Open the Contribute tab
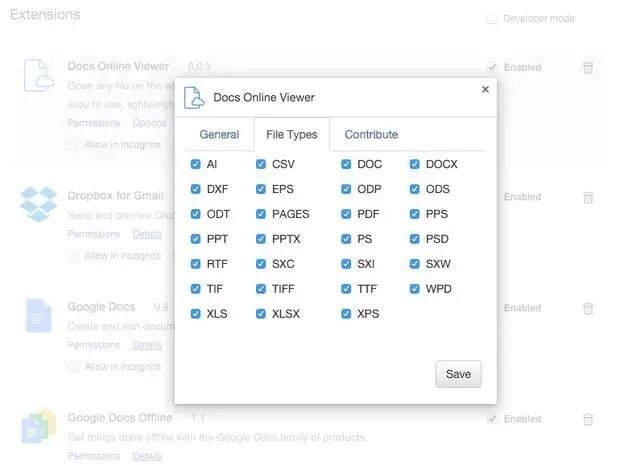The width and height of the screenshot is (620, 465). coord(371,134)
